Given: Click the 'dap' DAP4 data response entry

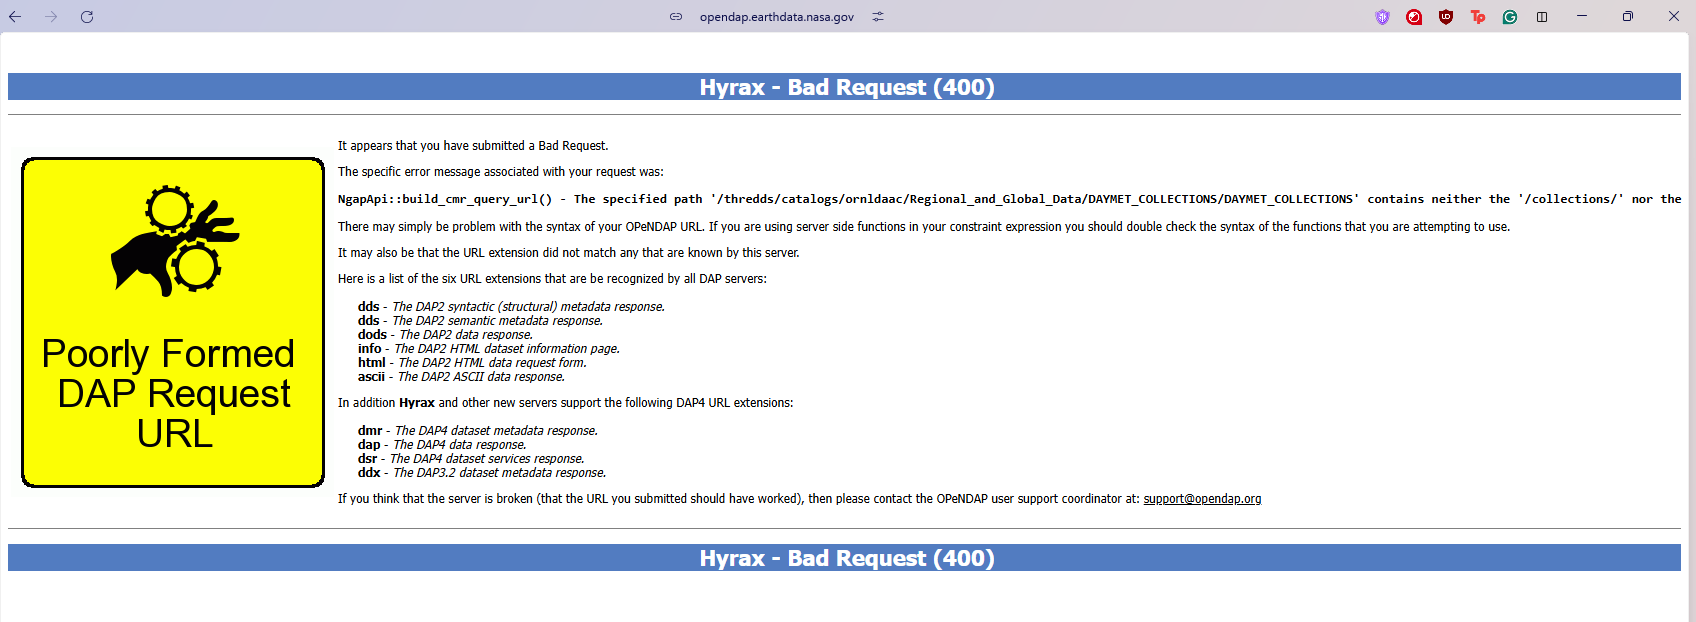Looking at the screenshot, I should 442,445.
